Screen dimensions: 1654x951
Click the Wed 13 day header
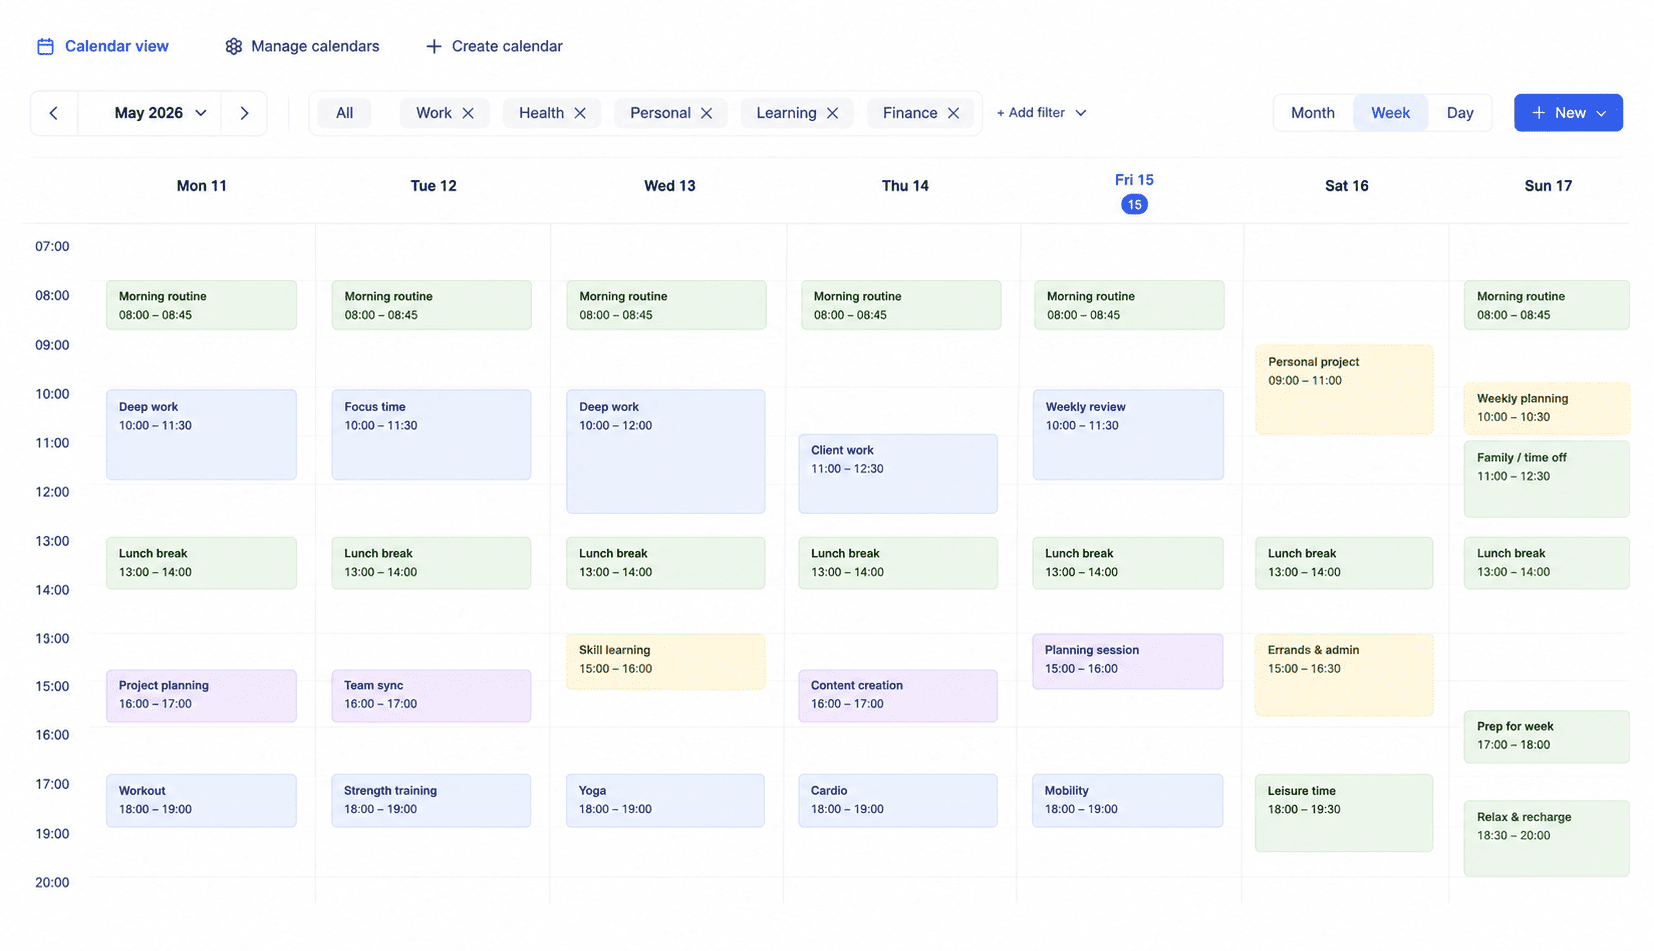click(670, 186)
